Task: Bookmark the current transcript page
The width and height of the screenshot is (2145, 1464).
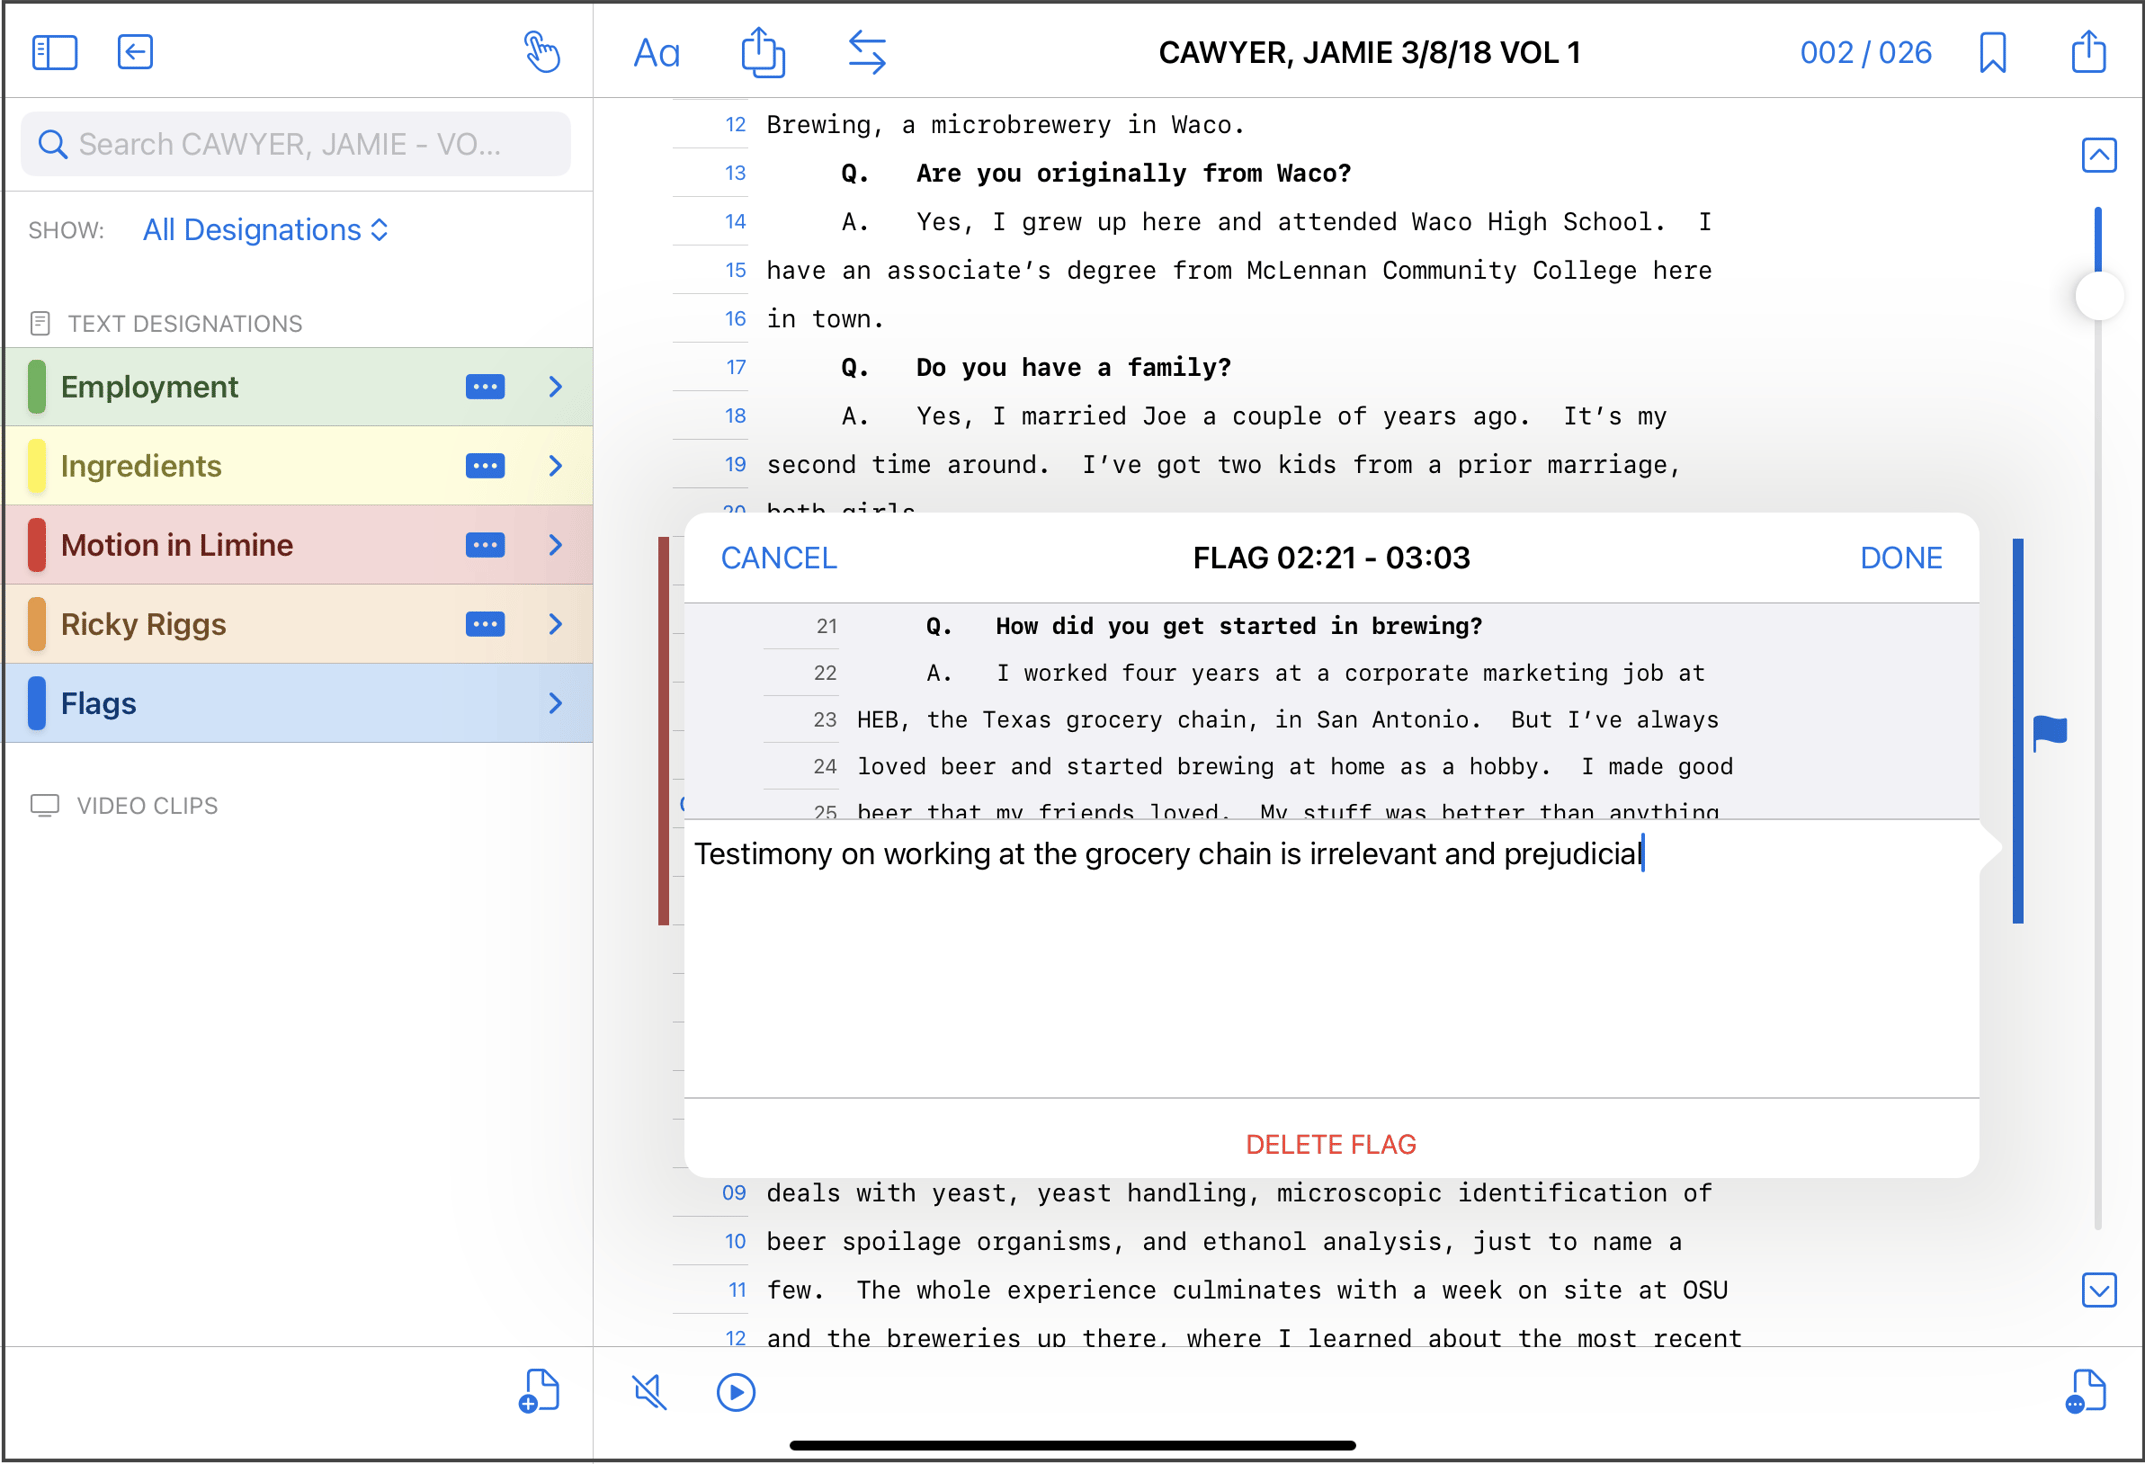Action: point(1992,52)
